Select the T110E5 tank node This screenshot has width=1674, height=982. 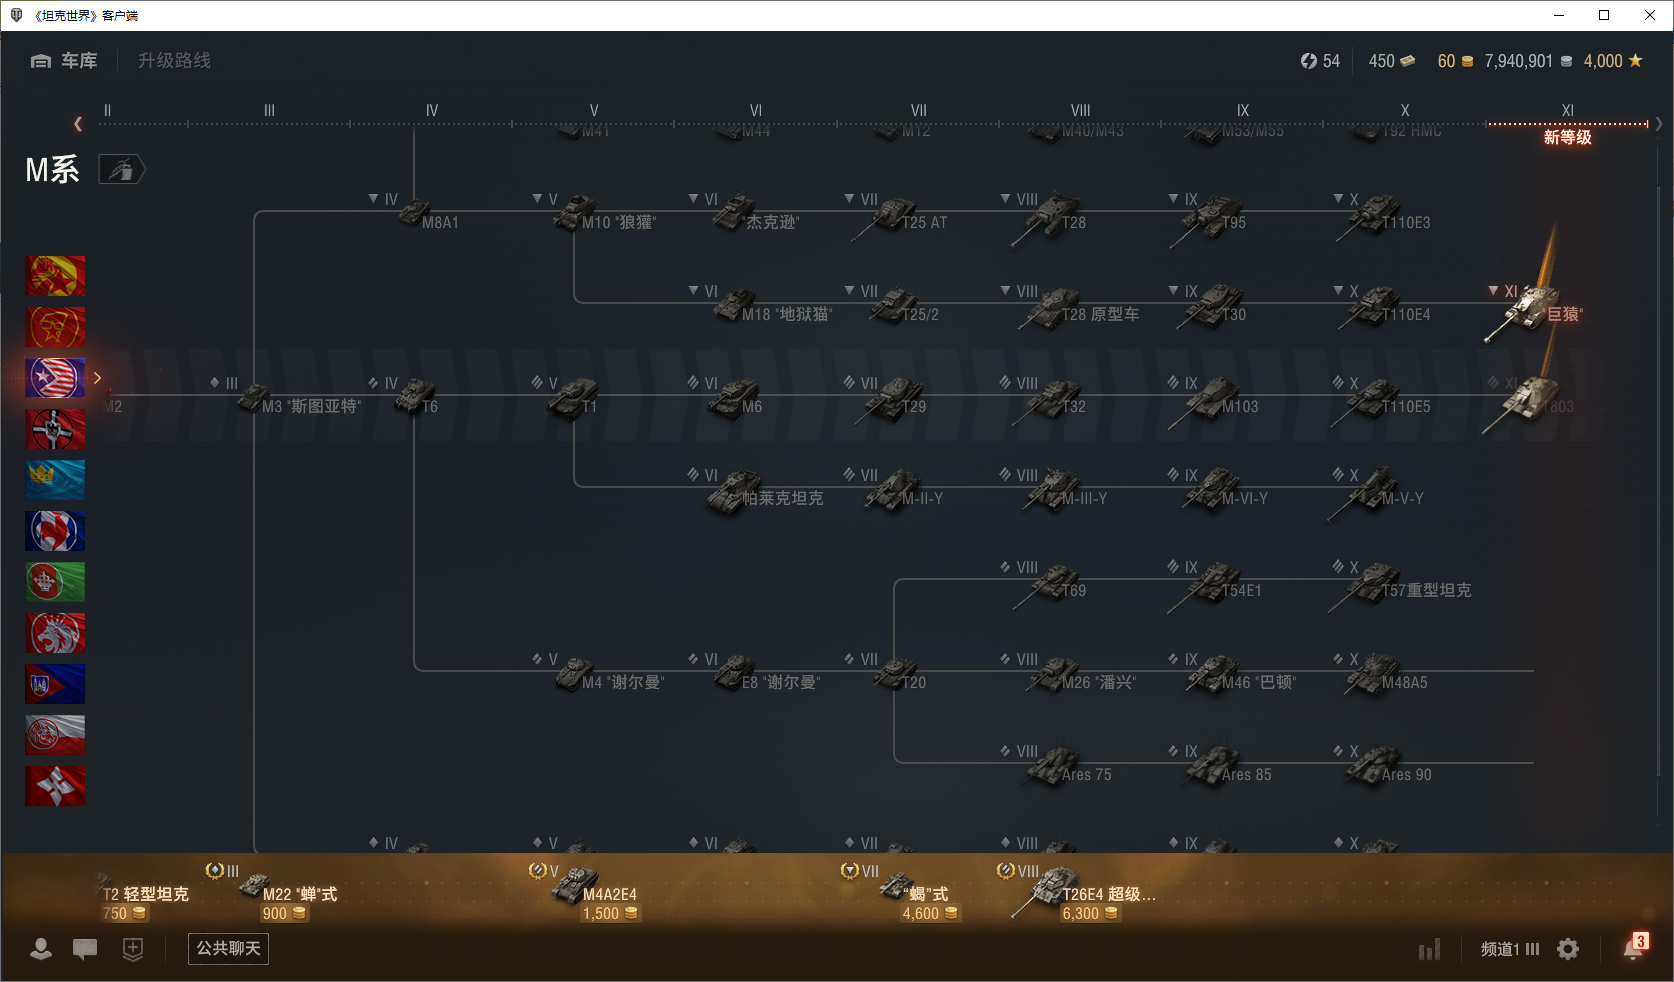point(1382,398)
